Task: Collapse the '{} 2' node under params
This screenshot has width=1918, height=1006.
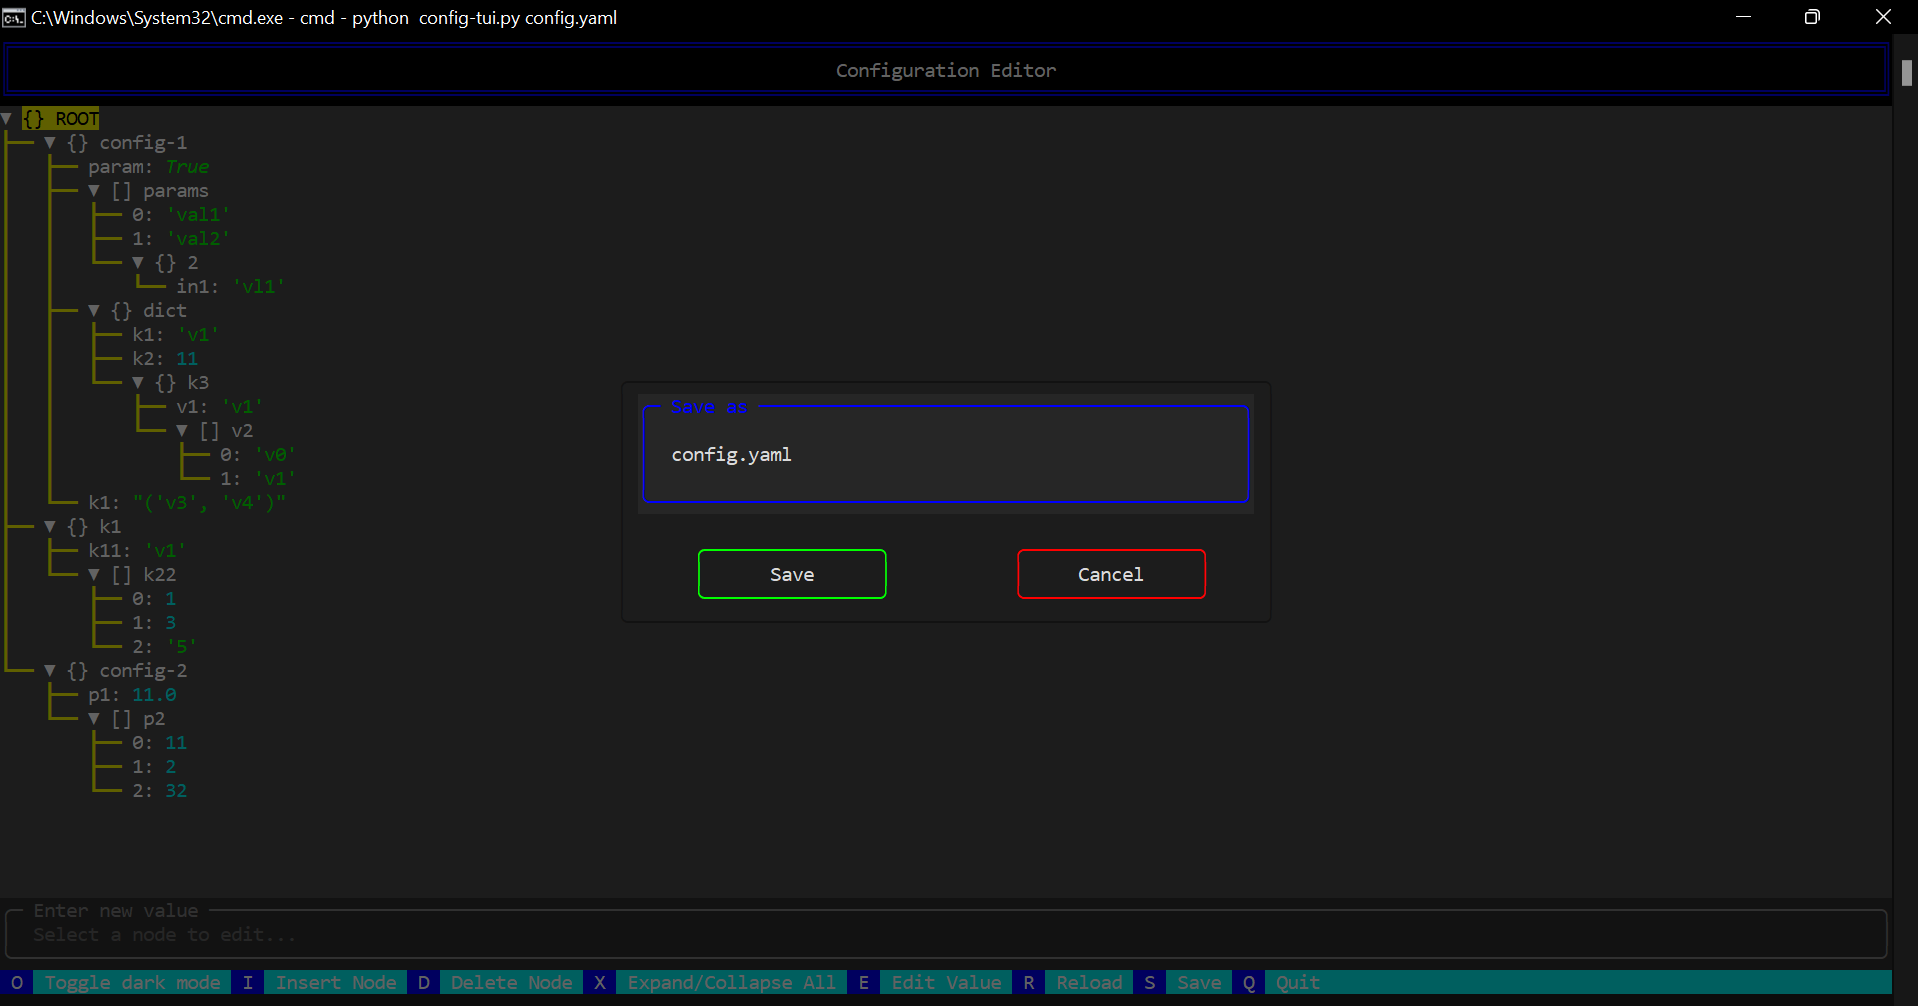Action: pos(138,263)
